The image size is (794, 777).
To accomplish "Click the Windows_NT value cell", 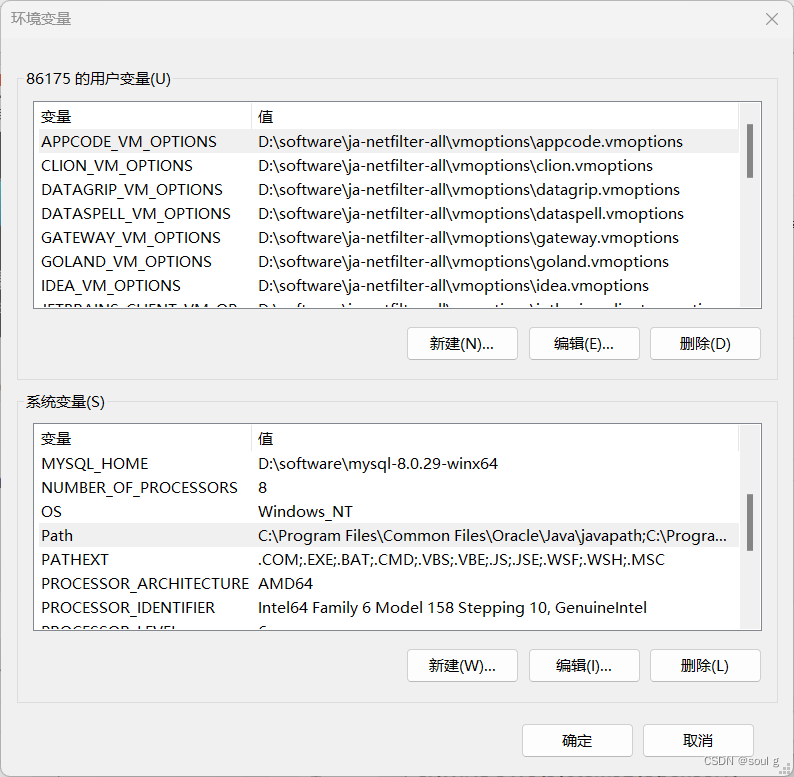I will pyautogui.click(x=305, y=512).
